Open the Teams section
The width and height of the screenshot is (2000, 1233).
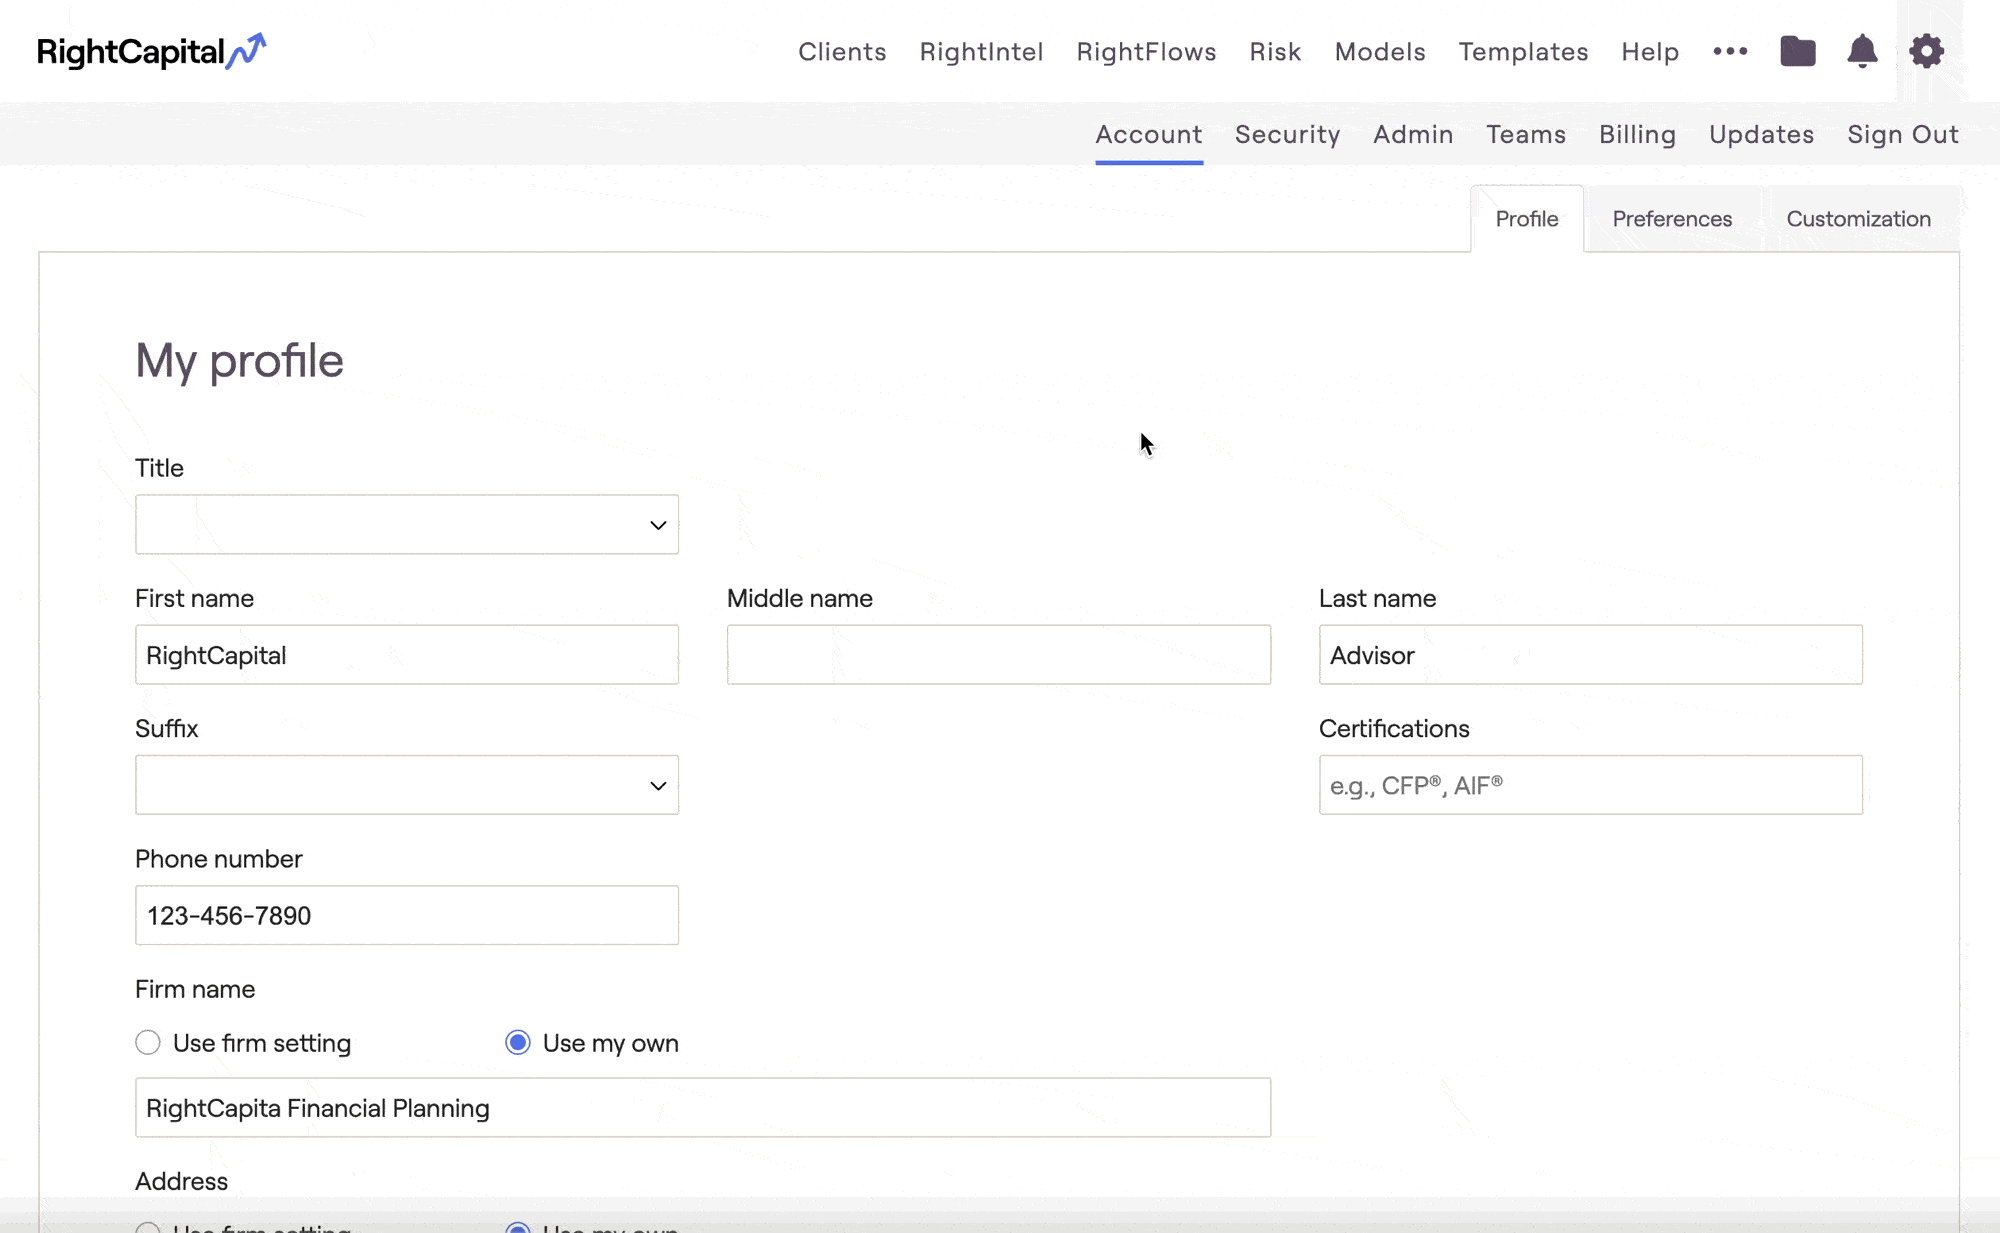click(x=1525, y=135)
